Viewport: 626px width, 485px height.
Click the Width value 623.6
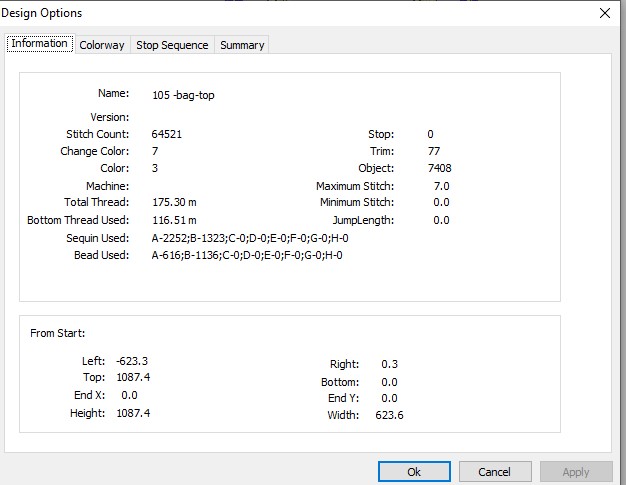point(389,415)
